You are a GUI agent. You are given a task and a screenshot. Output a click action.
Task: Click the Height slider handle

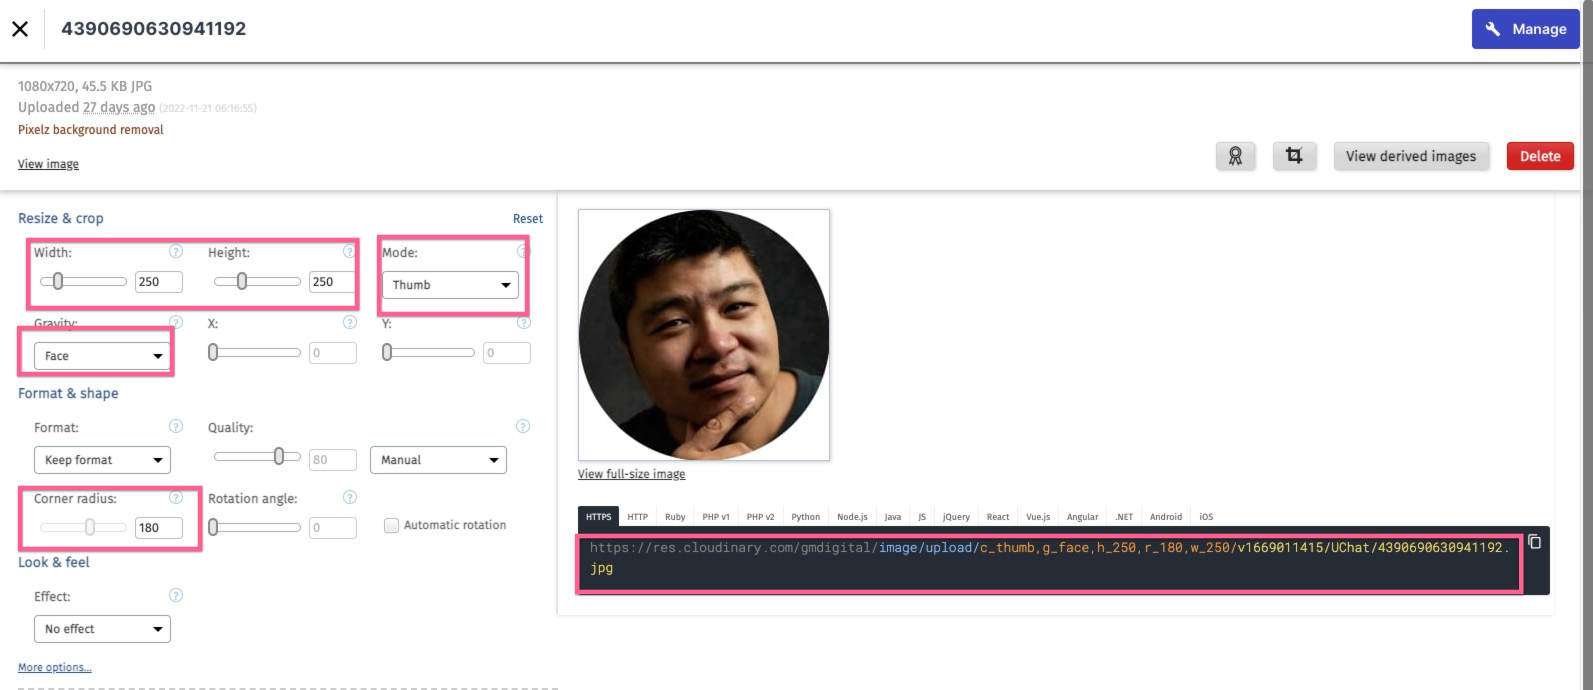pyautogui.click(x=241, y=282)
